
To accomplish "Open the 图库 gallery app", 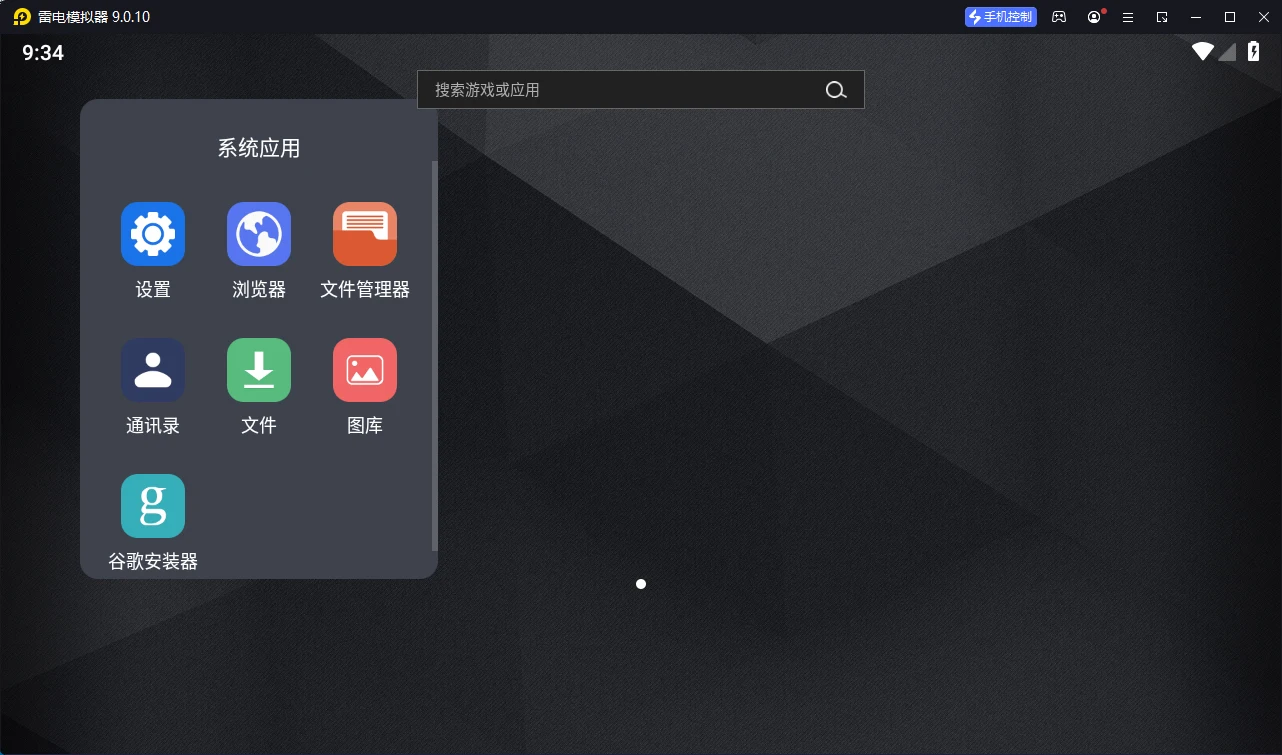I will (x=364, y=369).
